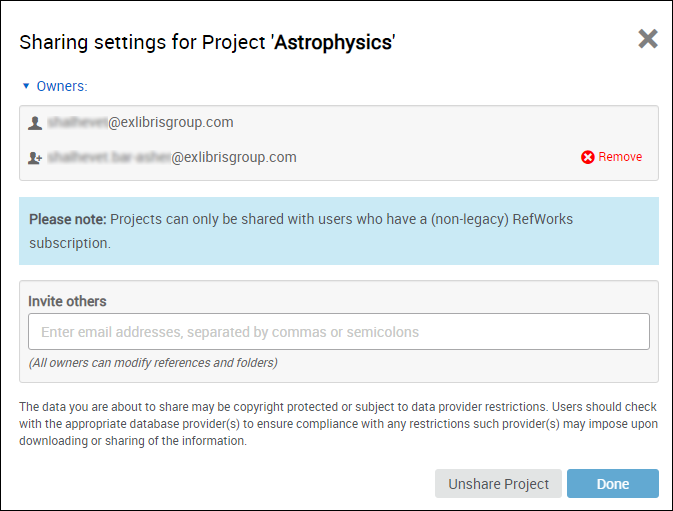
Task: Click the copyright restrictions disclaimer paragraph
Action: [338, 424]
